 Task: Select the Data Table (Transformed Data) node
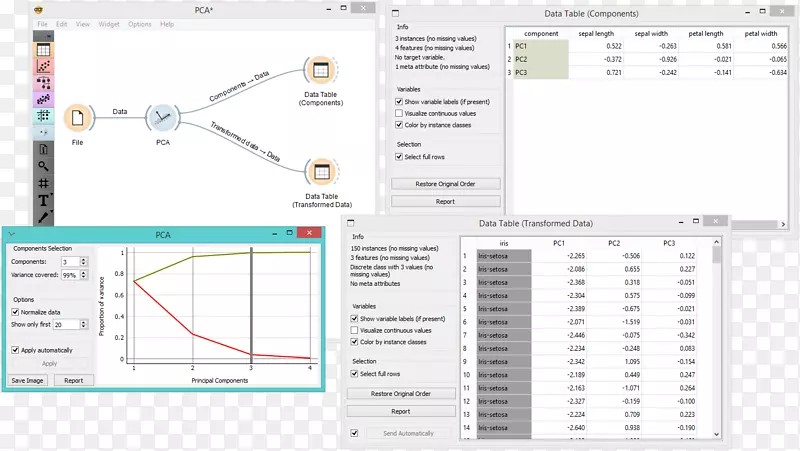tap(322, 172)
